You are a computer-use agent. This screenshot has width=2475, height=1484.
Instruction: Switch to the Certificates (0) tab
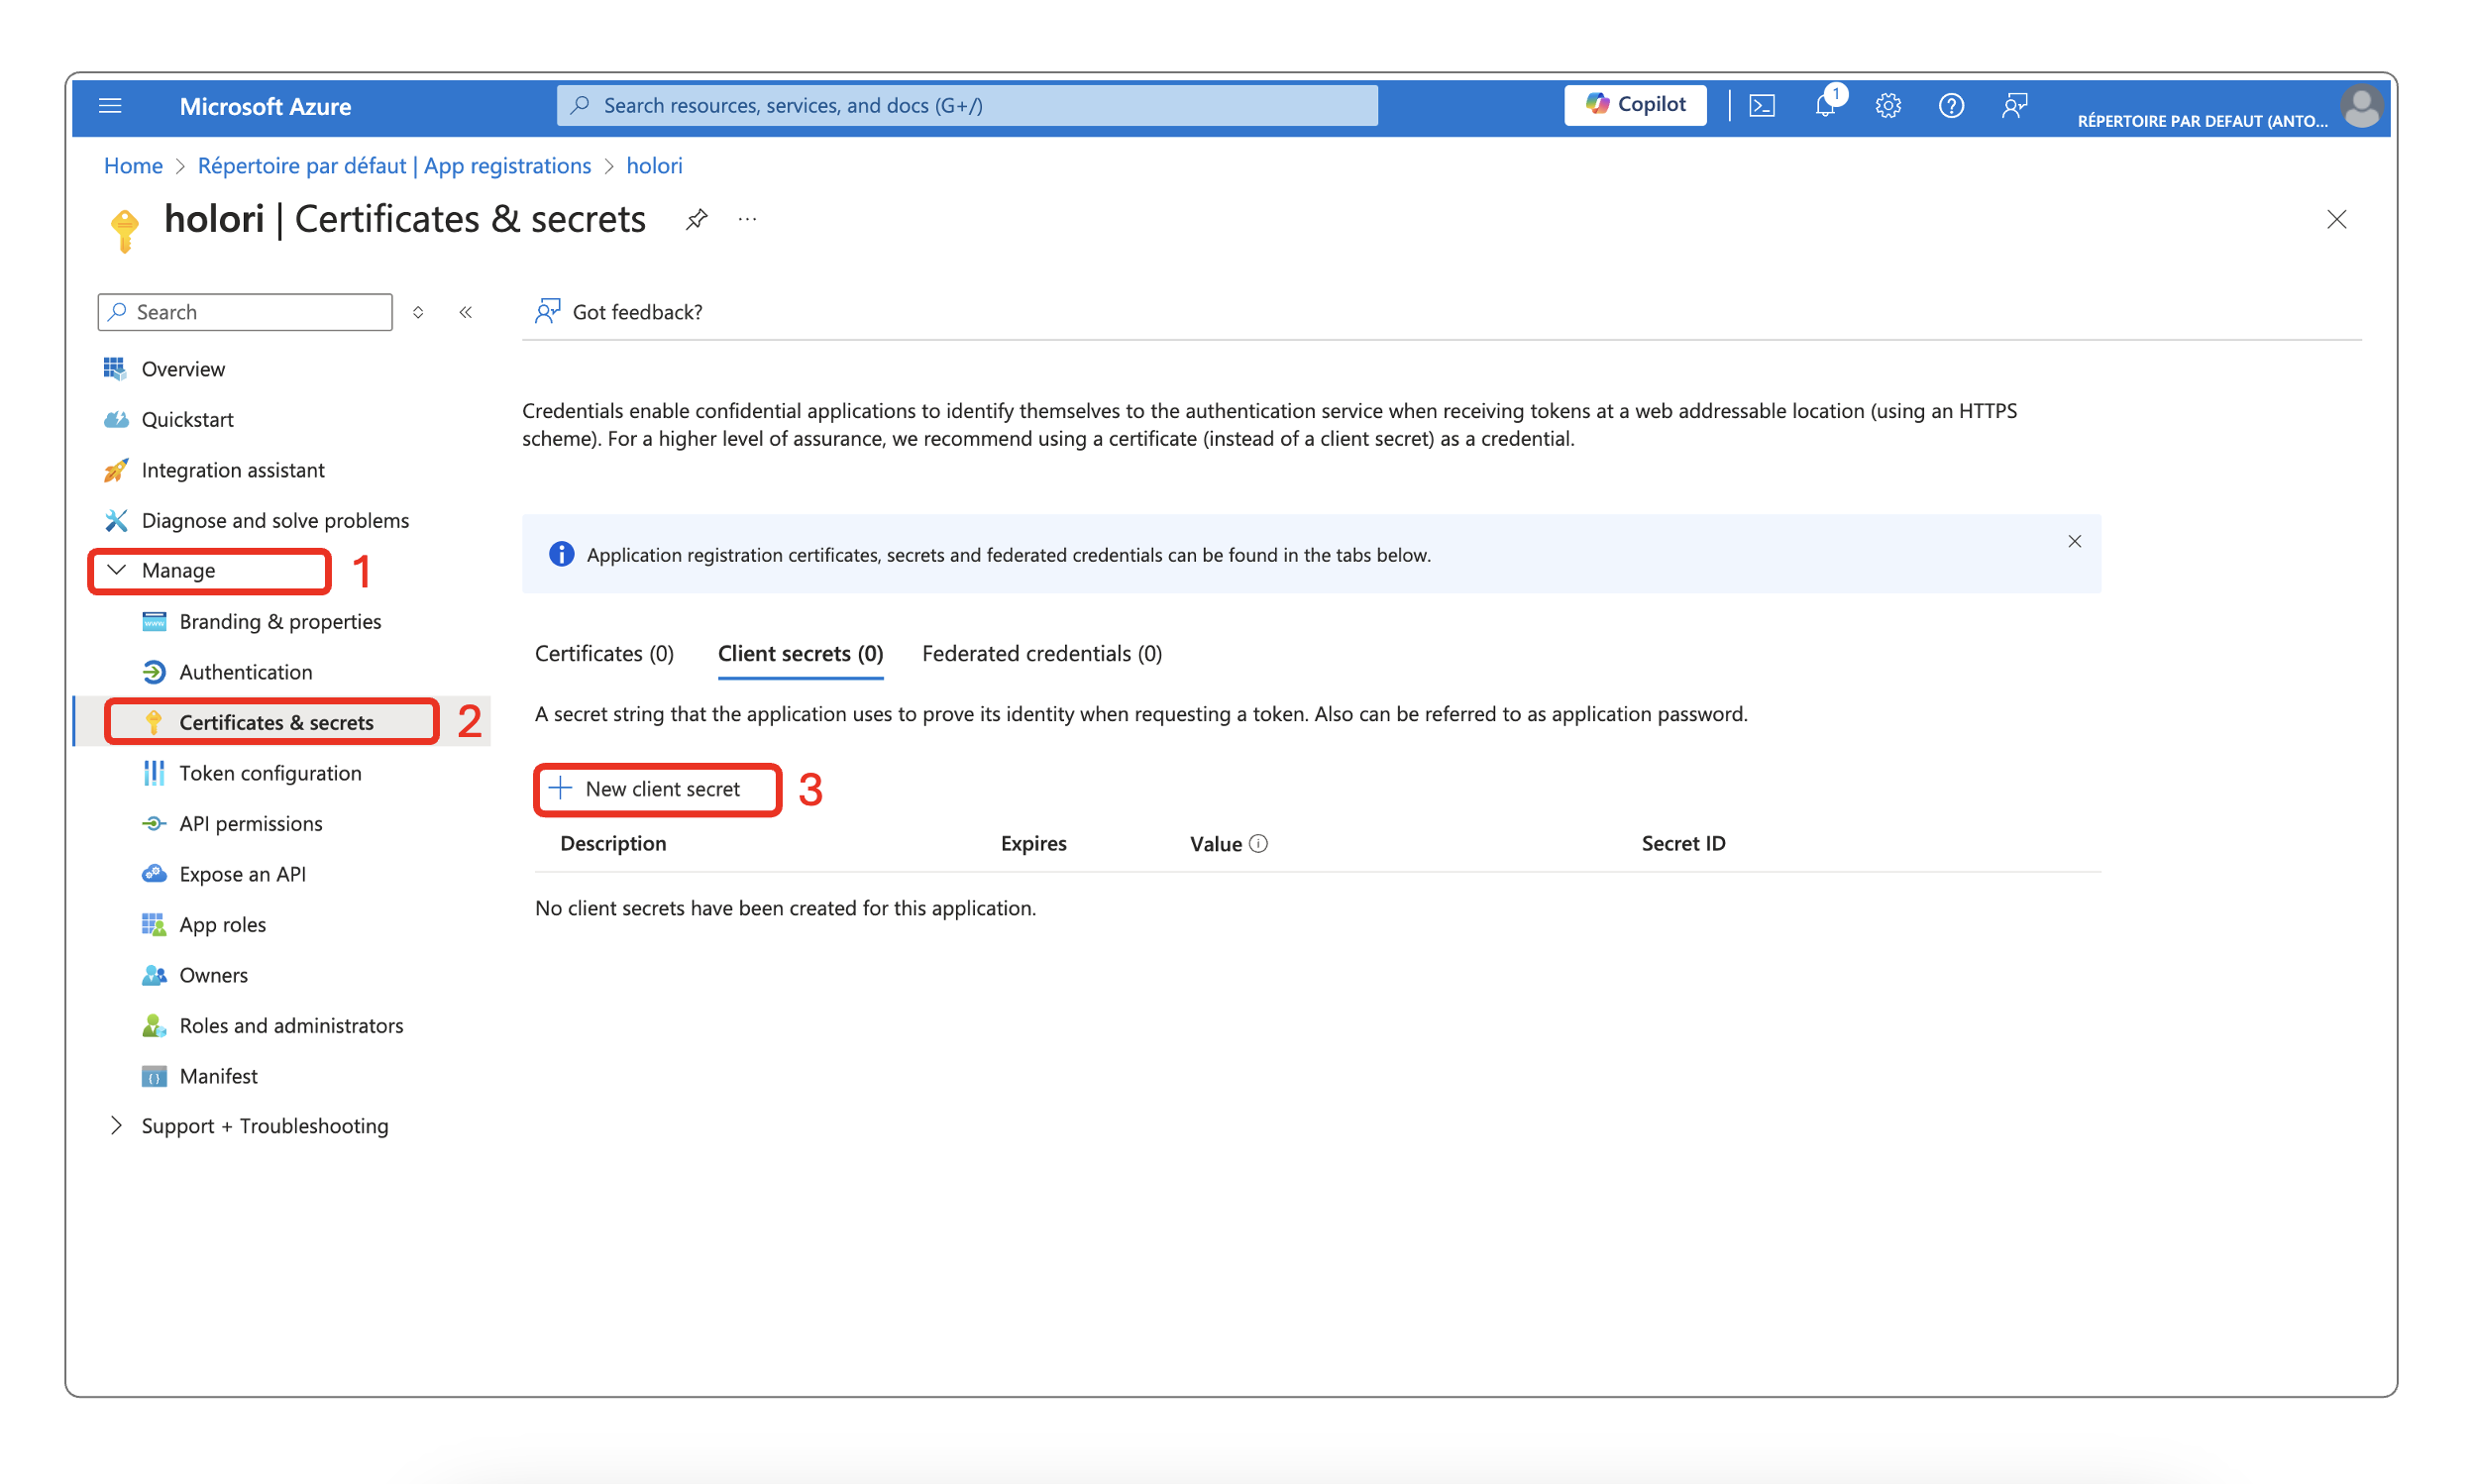click(604, 653)
